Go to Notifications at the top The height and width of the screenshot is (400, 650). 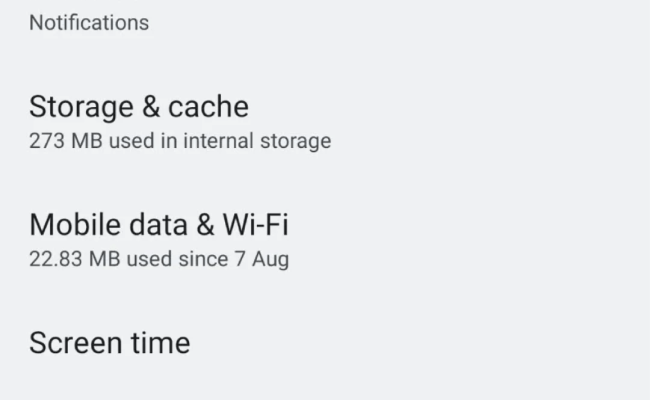coord(89,22)
